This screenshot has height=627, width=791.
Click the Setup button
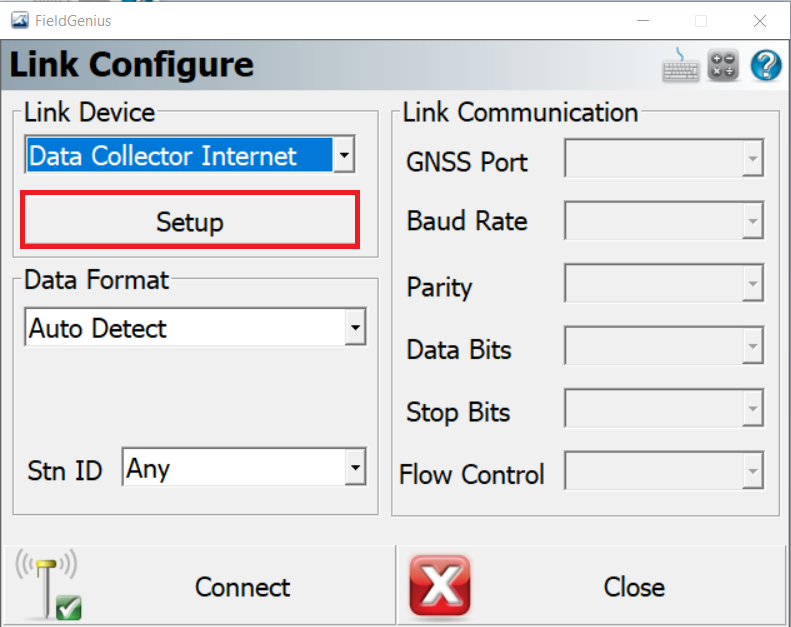coord(190,220)
